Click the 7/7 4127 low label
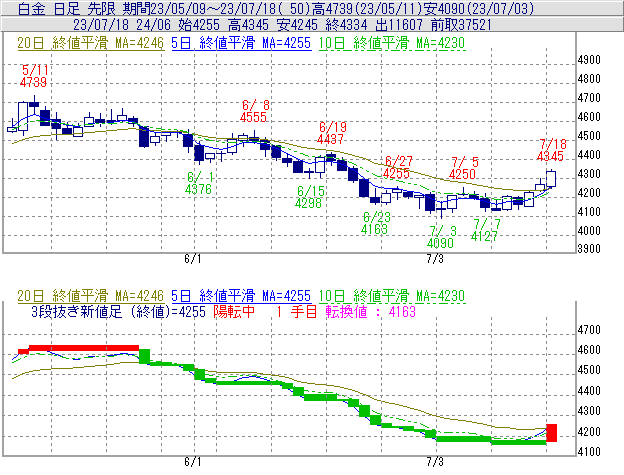624x475 pixels. pyautogui.click(x=485, y=230)
